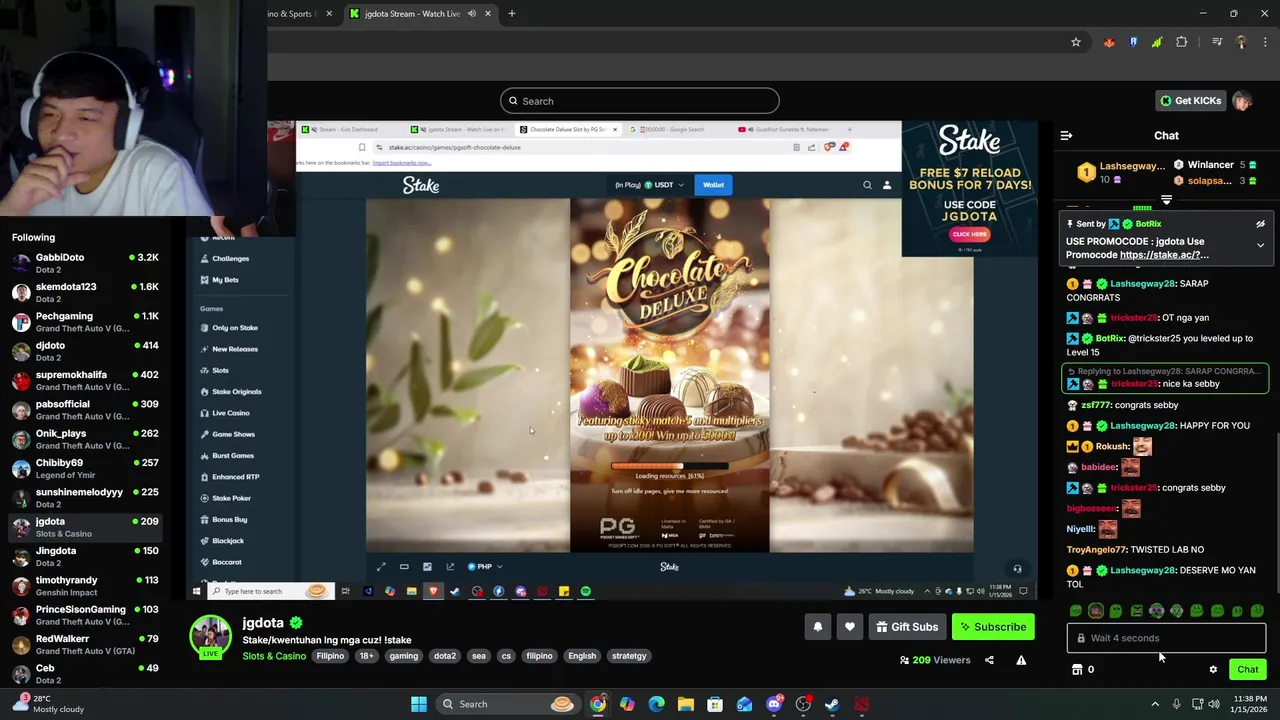Screen dimensions: 1280x720
Task: Focus the chat message input field
Action: point(1166,638)
